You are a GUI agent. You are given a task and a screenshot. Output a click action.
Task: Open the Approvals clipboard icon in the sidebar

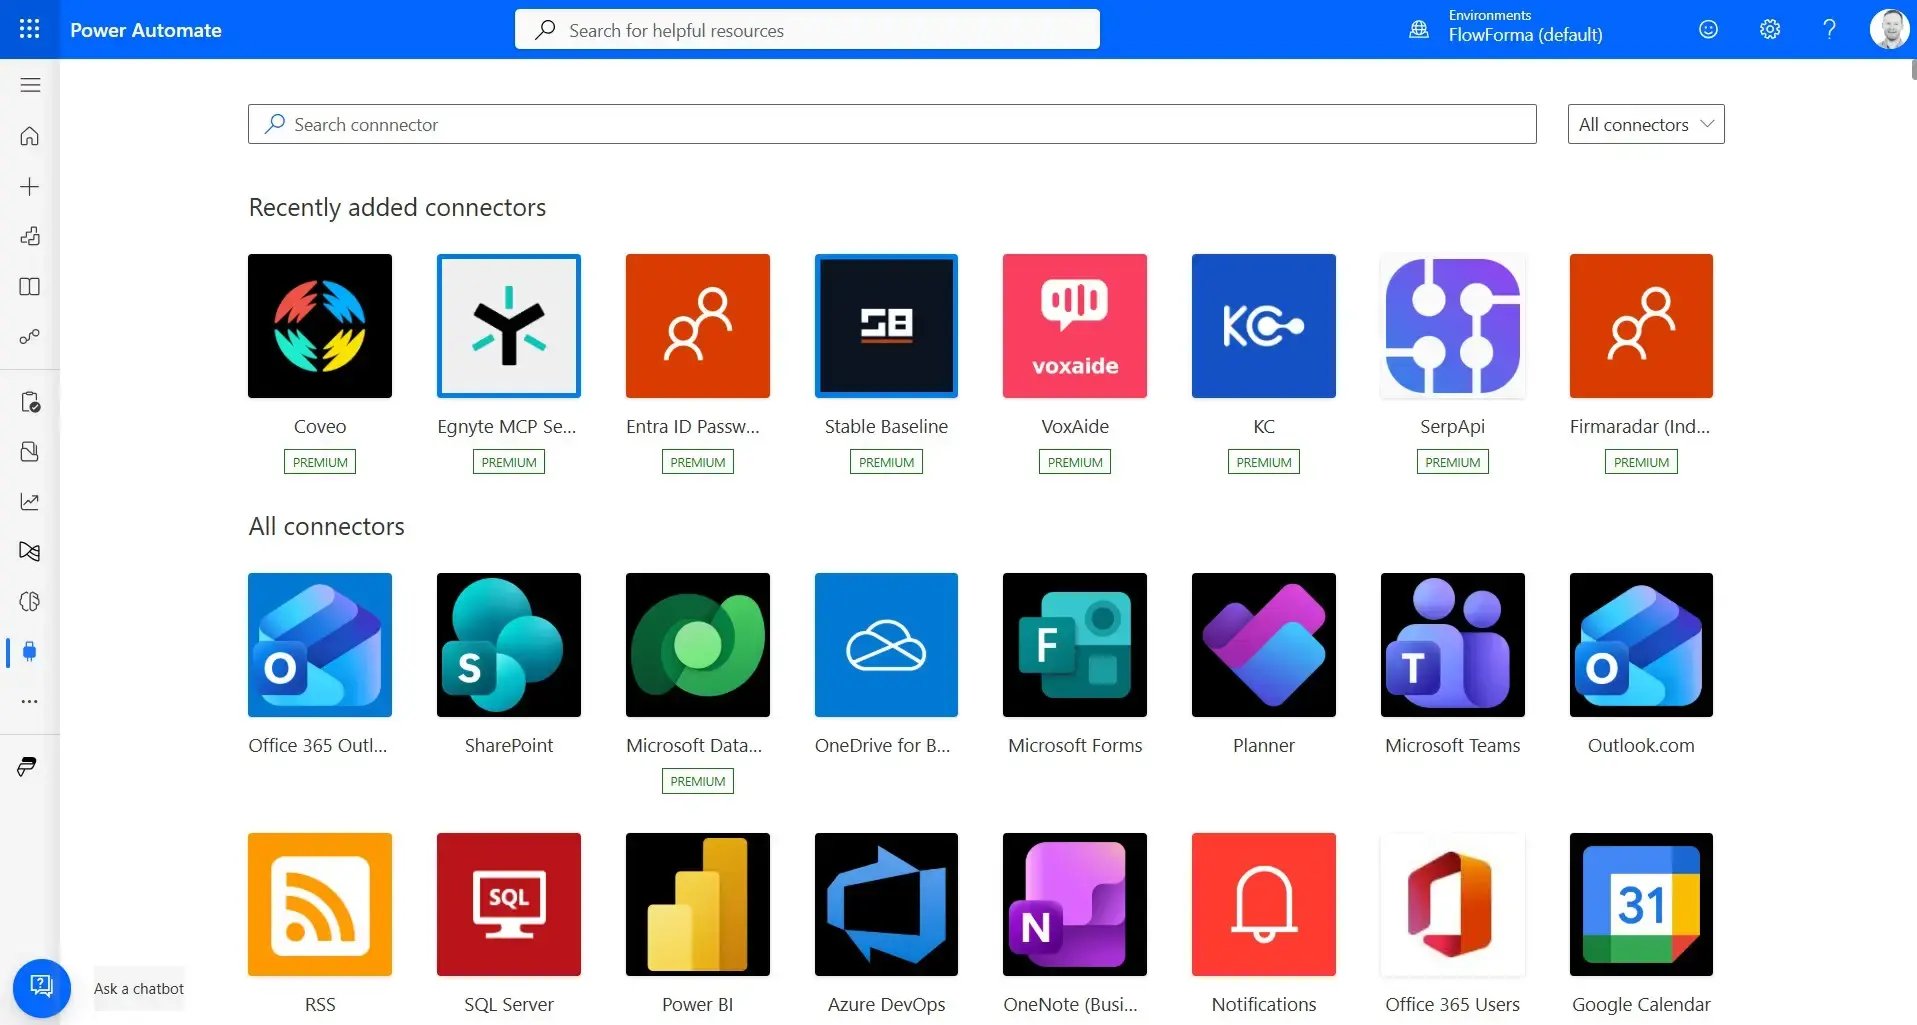coord(30,402)
